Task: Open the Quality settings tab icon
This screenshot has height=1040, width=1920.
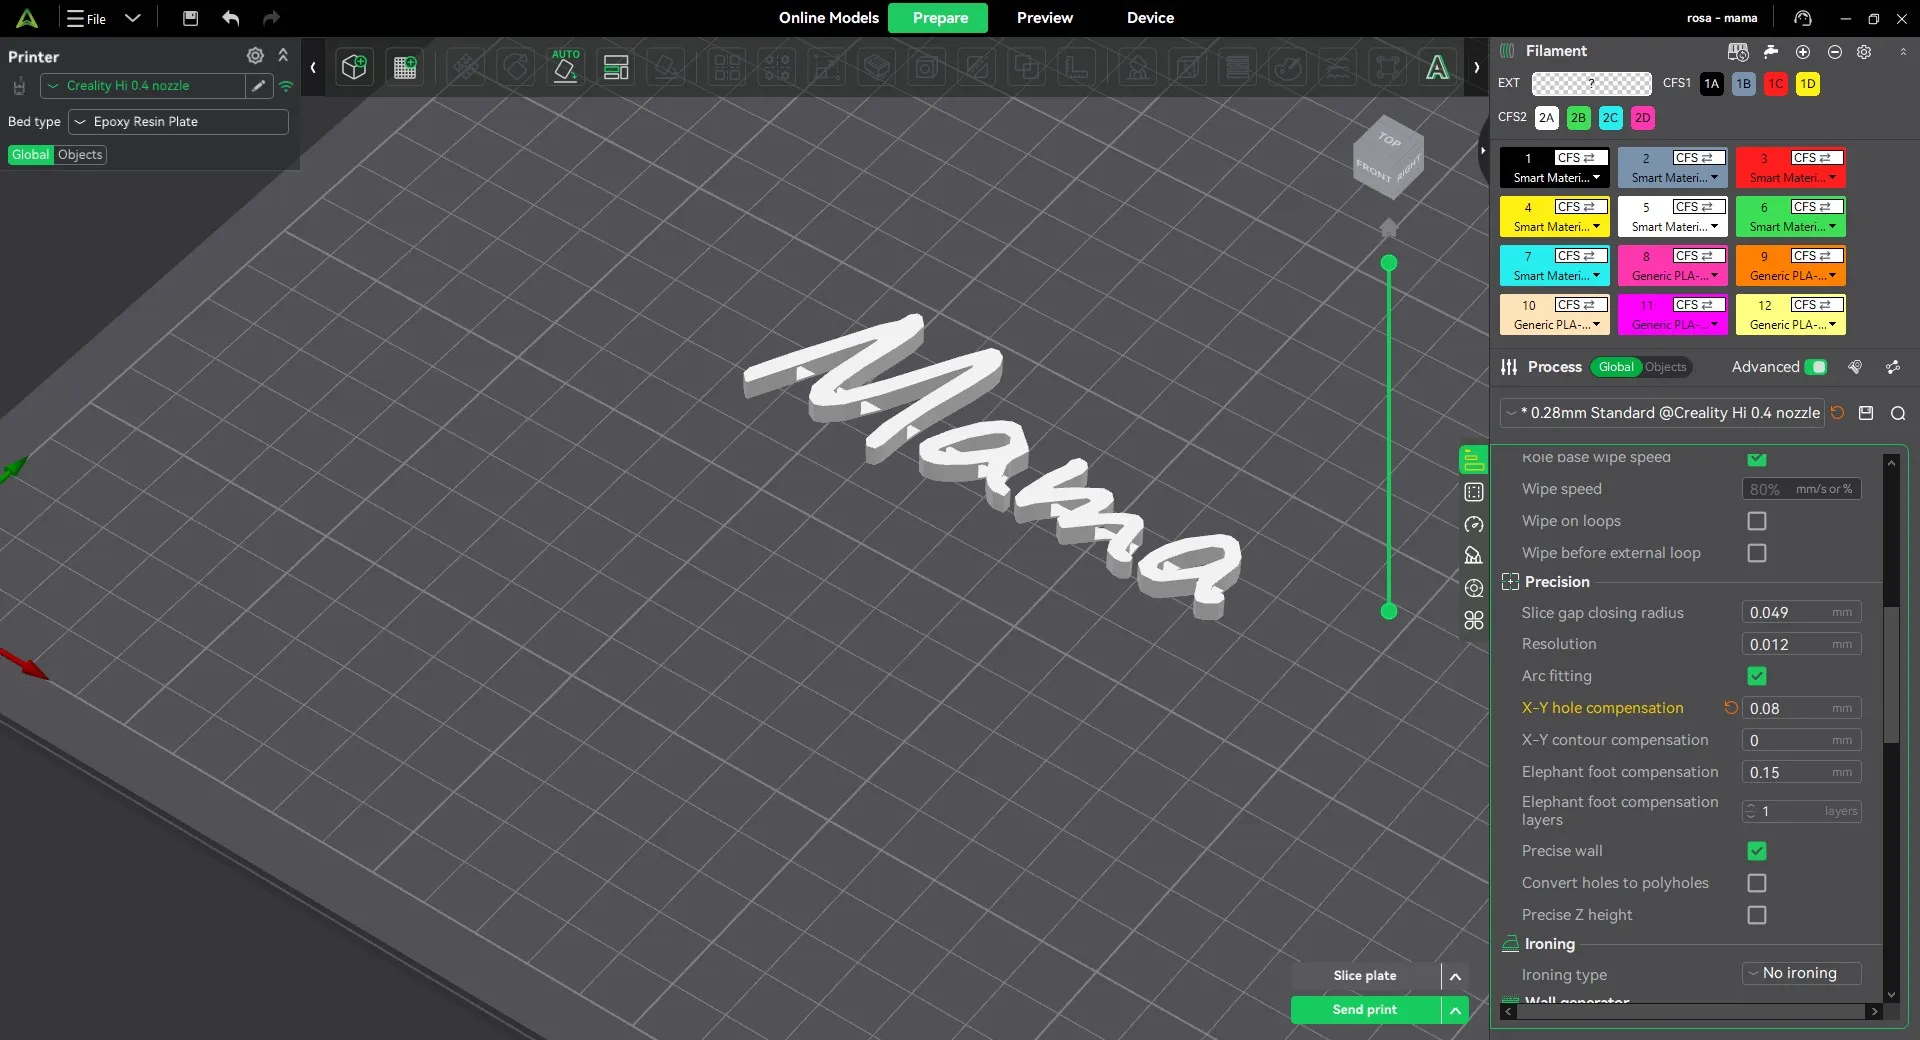Action: click(1474, 460)
